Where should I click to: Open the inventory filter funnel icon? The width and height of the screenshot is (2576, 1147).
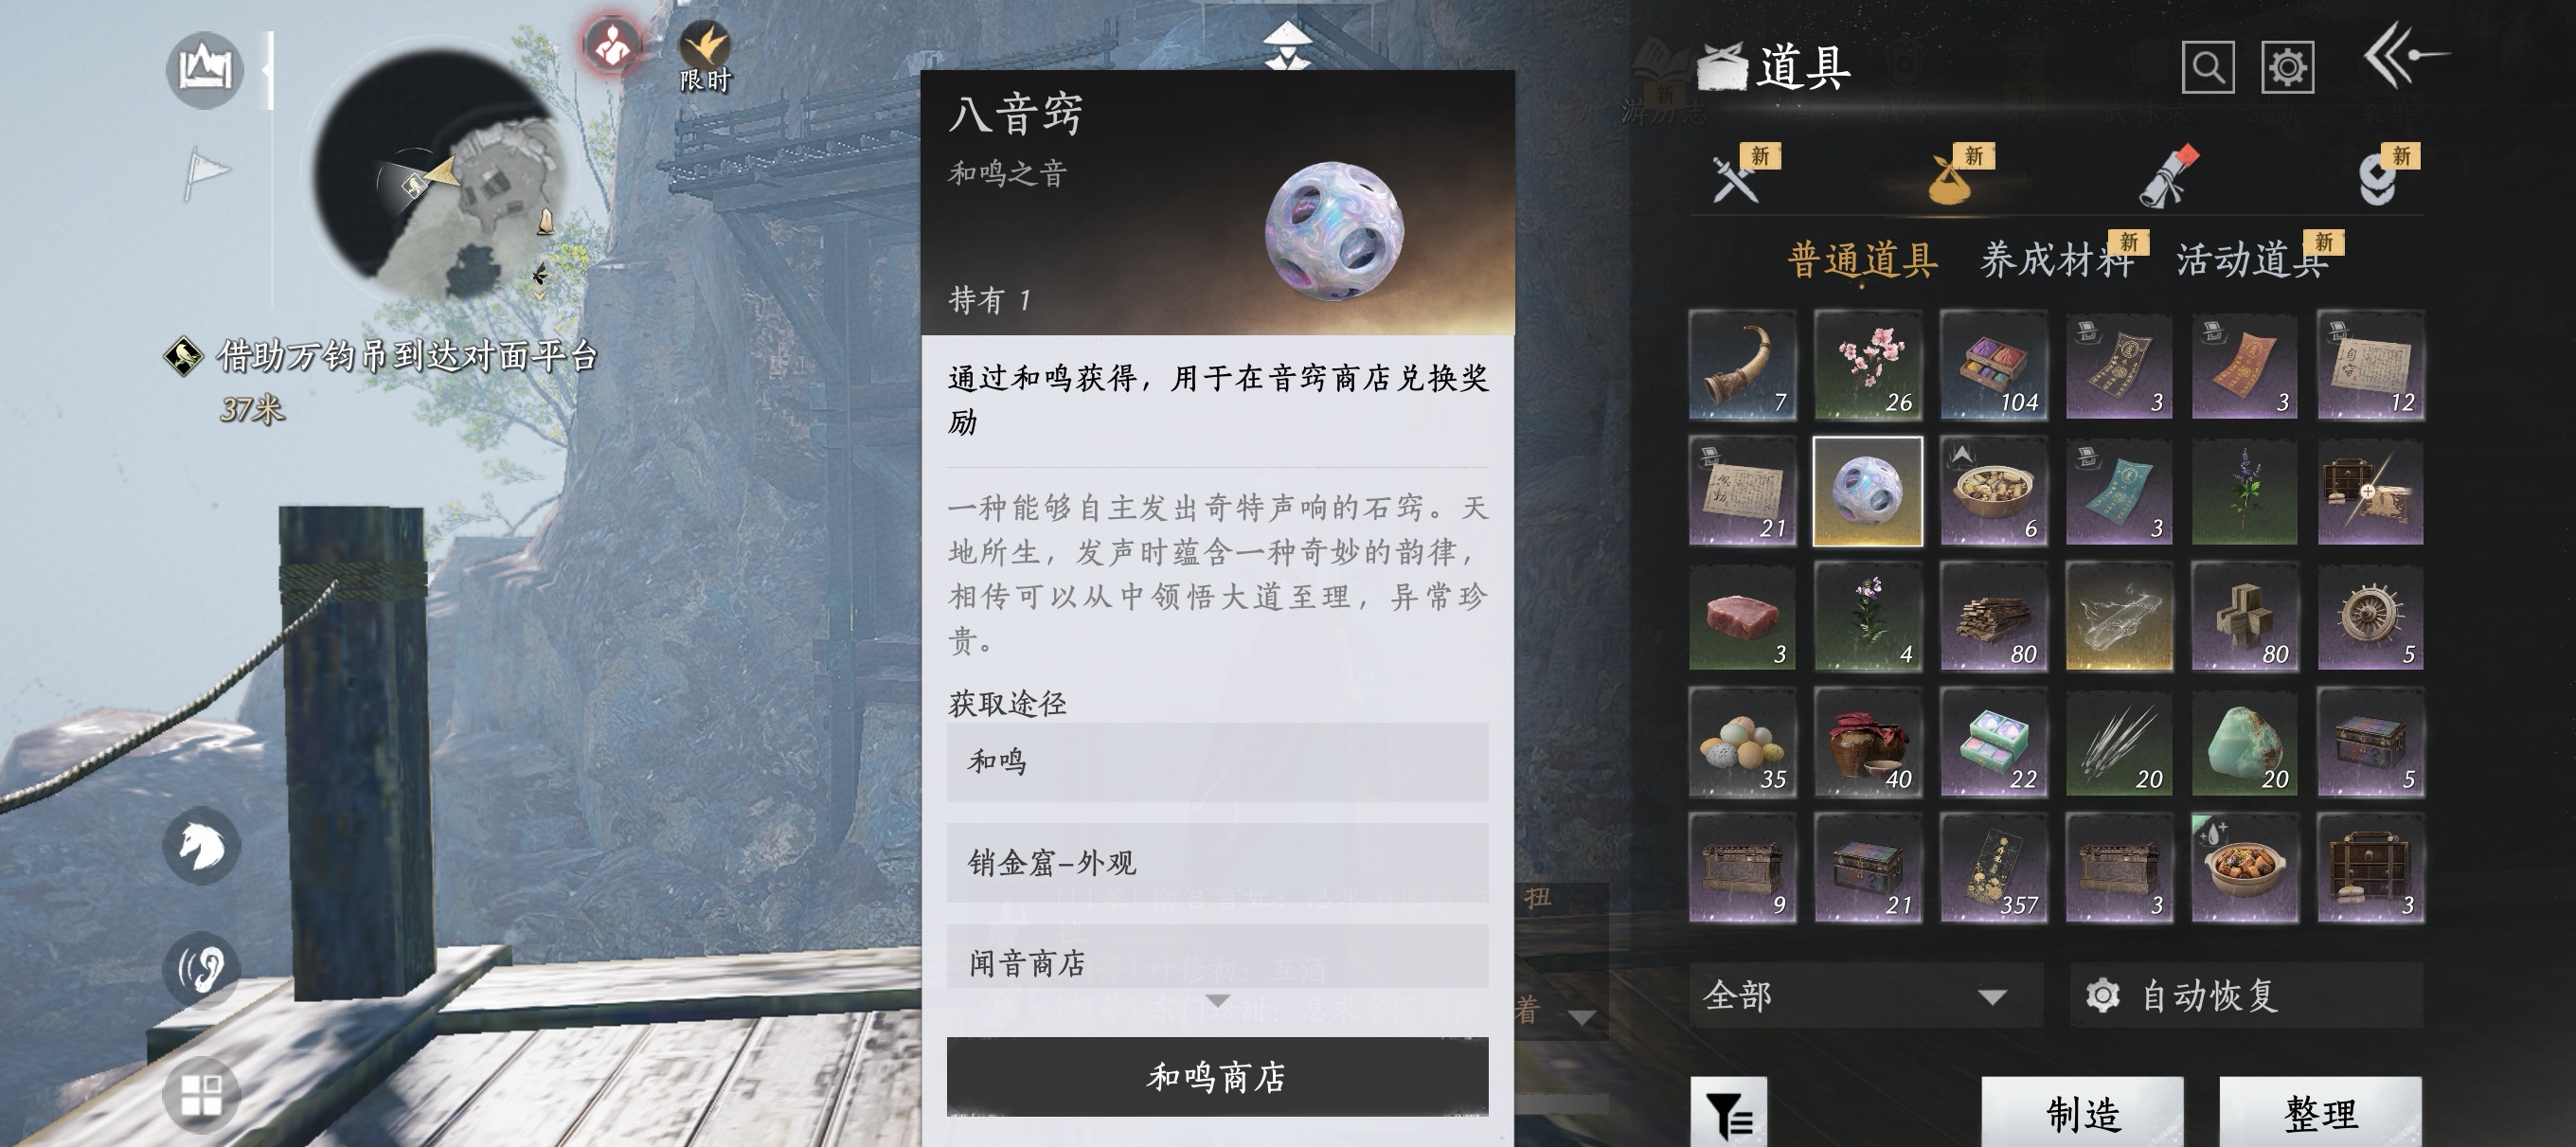pos(1728,1111)
